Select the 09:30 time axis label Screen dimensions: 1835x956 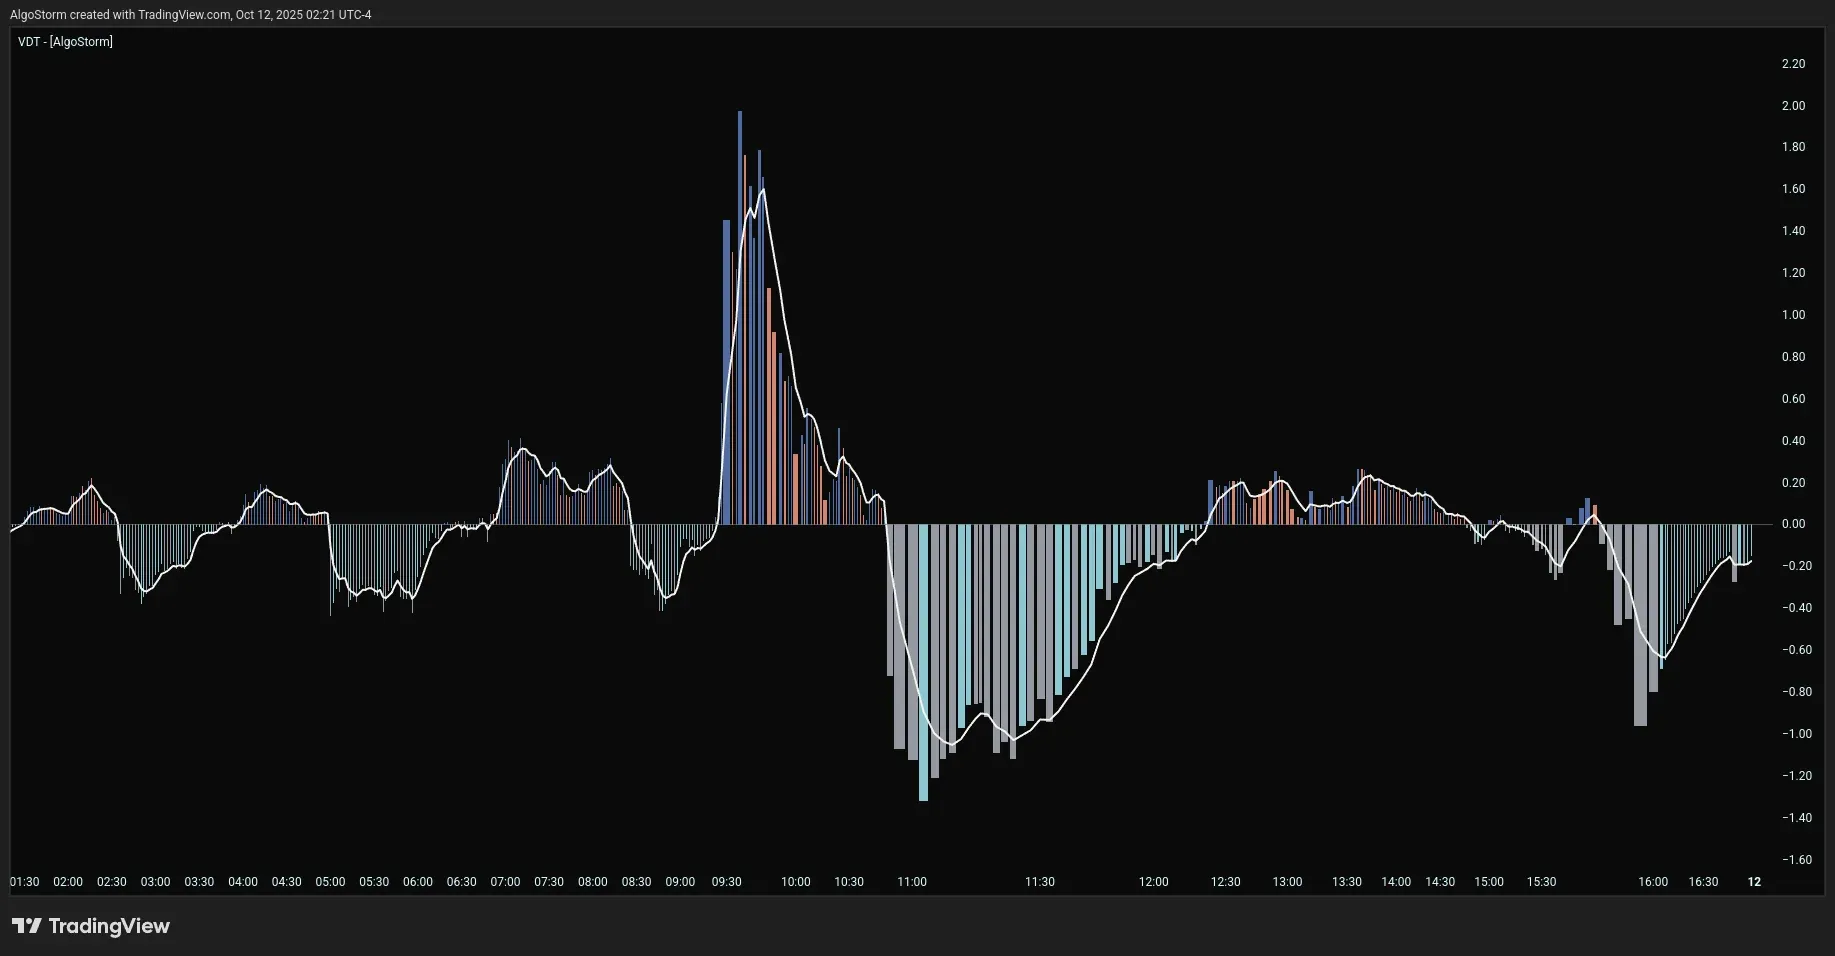[726, 882]
